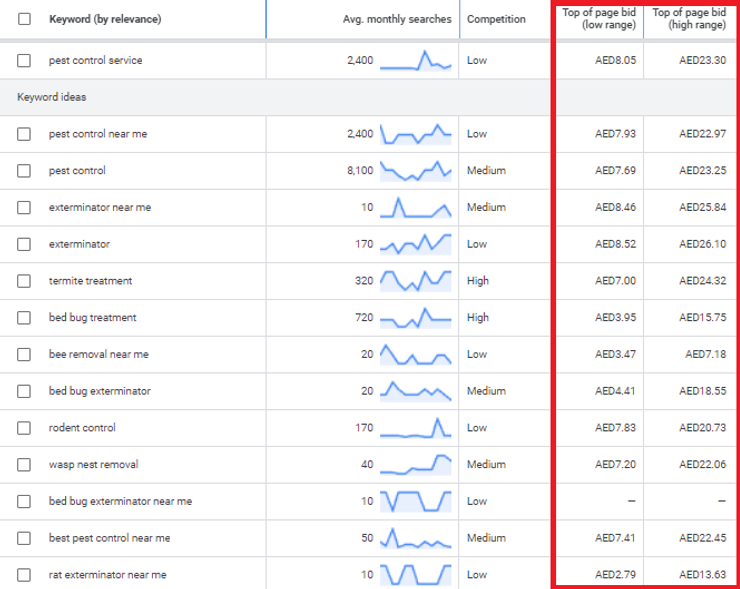
Task: Click the keyword 'wasp nest removal'
Action: (x=93, y=465)
